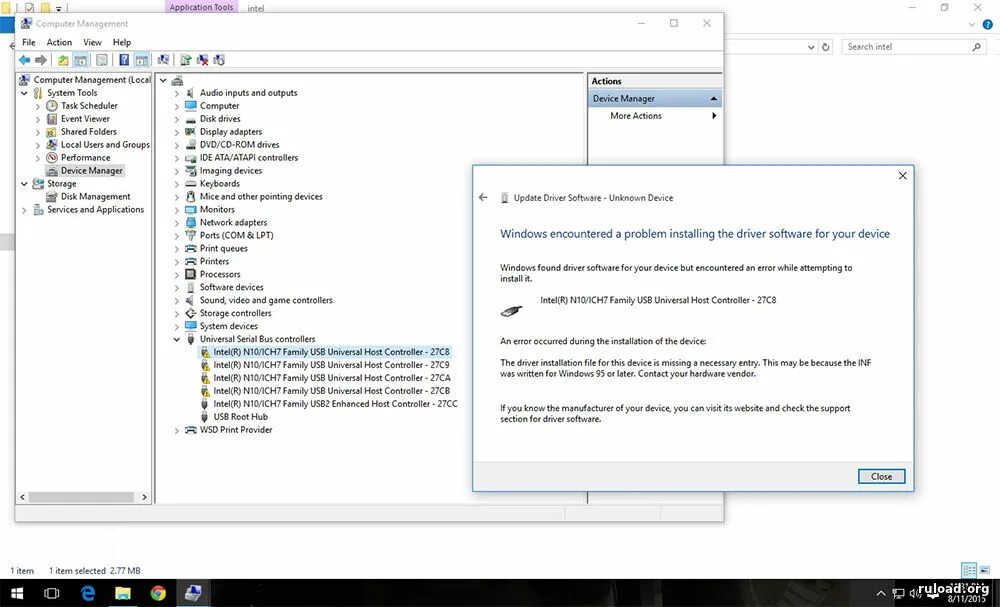Select Shared Folders in the tree
The width and height of the screenshot is (1000, 607).
[x=89, y=131]
